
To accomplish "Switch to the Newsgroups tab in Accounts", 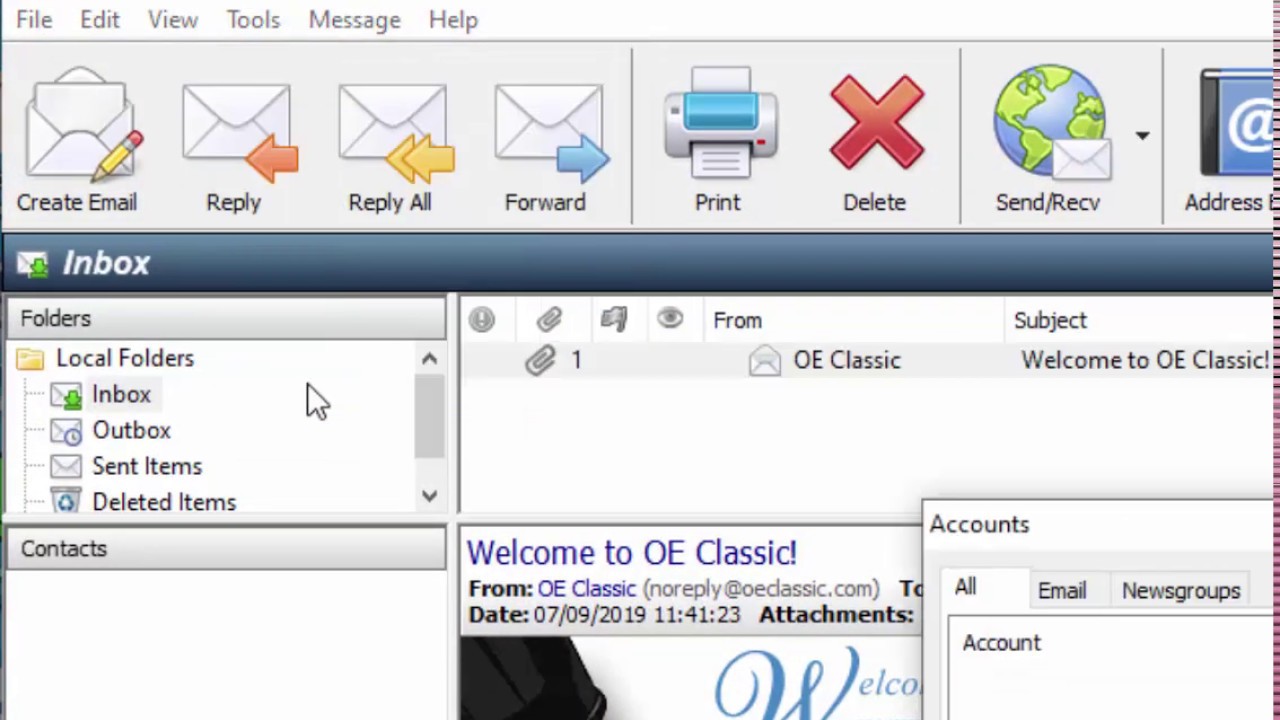I will 1181,590.
